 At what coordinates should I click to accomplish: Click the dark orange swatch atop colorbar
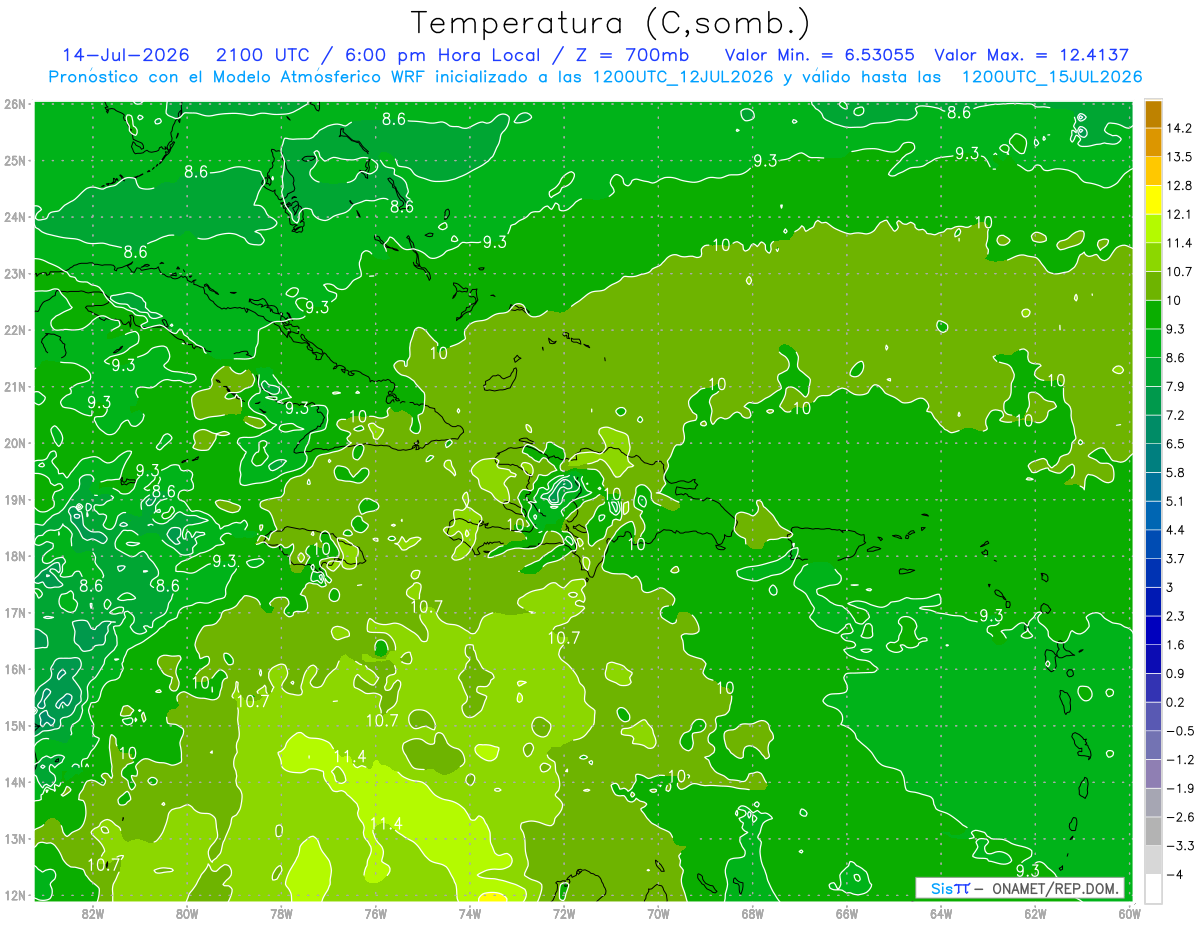[x=1153, y=114]
